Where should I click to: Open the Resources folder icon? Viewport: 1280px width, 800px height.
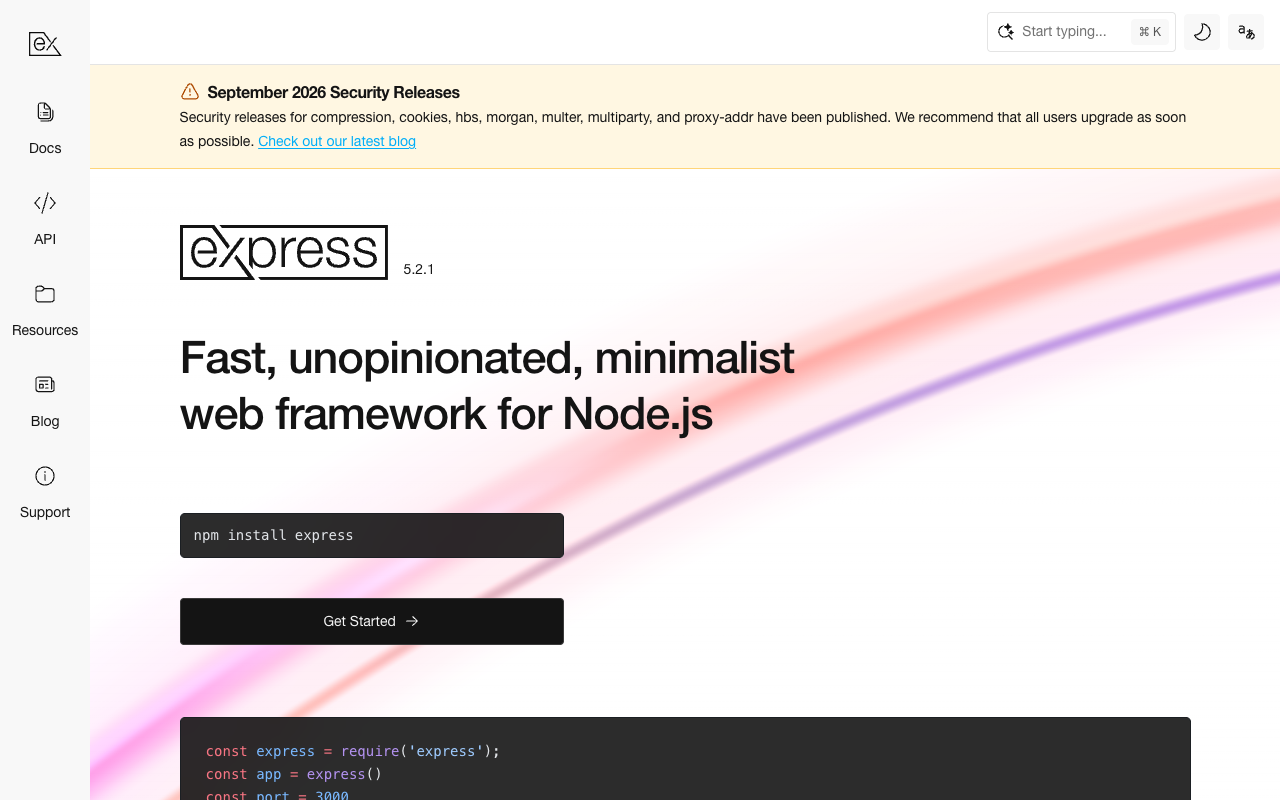[x=45, y=294]
